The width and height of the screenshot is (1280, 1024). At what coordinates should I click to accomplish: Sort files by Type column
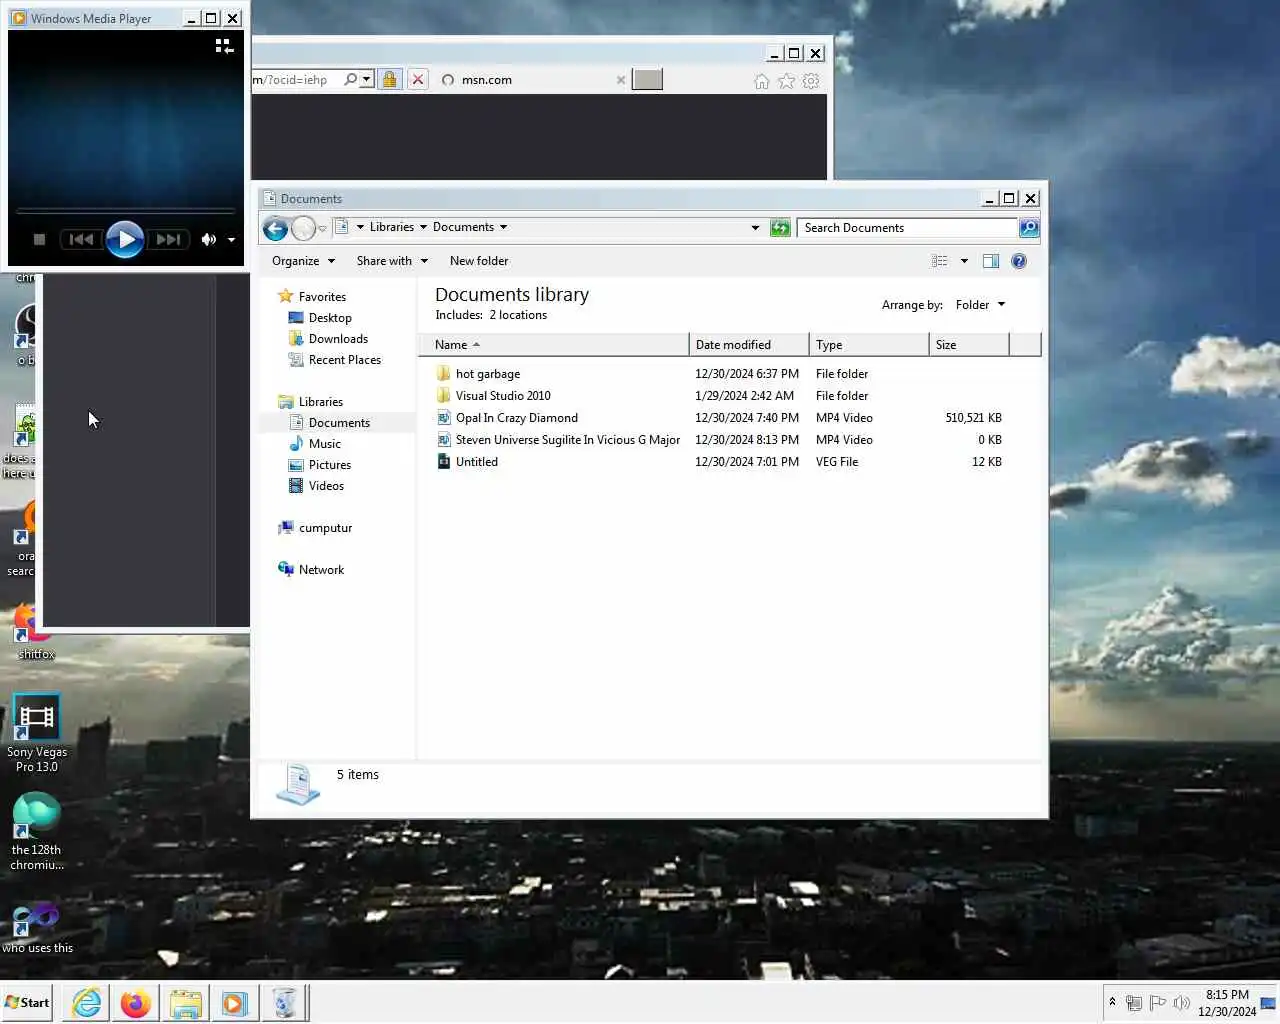pyautogui.click(x=869, y=345)
